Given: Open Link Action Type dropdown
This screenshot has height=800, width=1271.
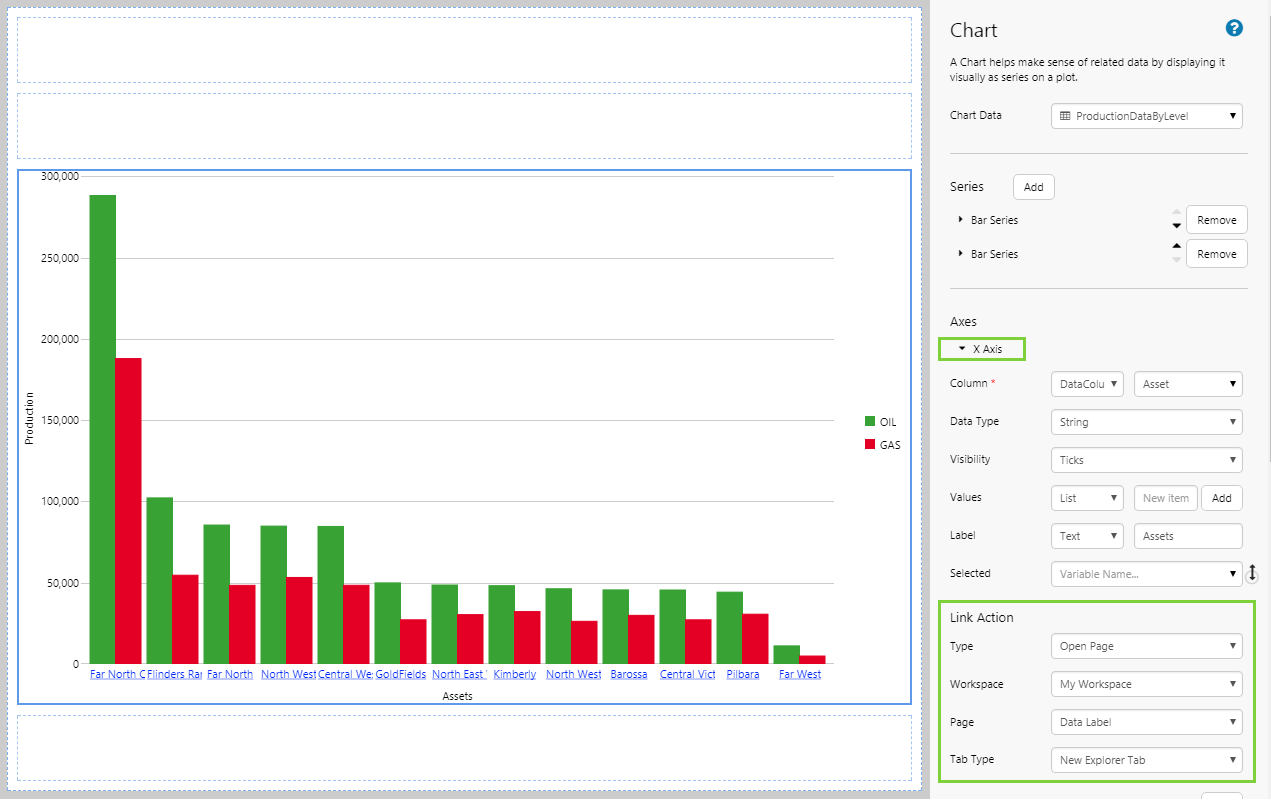Looking at the screenshot, I should pyautogui.click(x=1146, y=646).
